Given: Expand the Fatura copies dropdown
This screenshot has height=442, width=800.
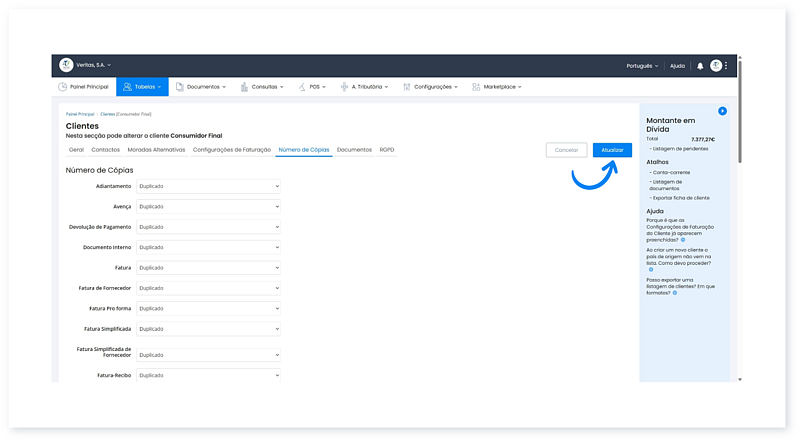Looking at the screenshot, I should tap(208, 268).
